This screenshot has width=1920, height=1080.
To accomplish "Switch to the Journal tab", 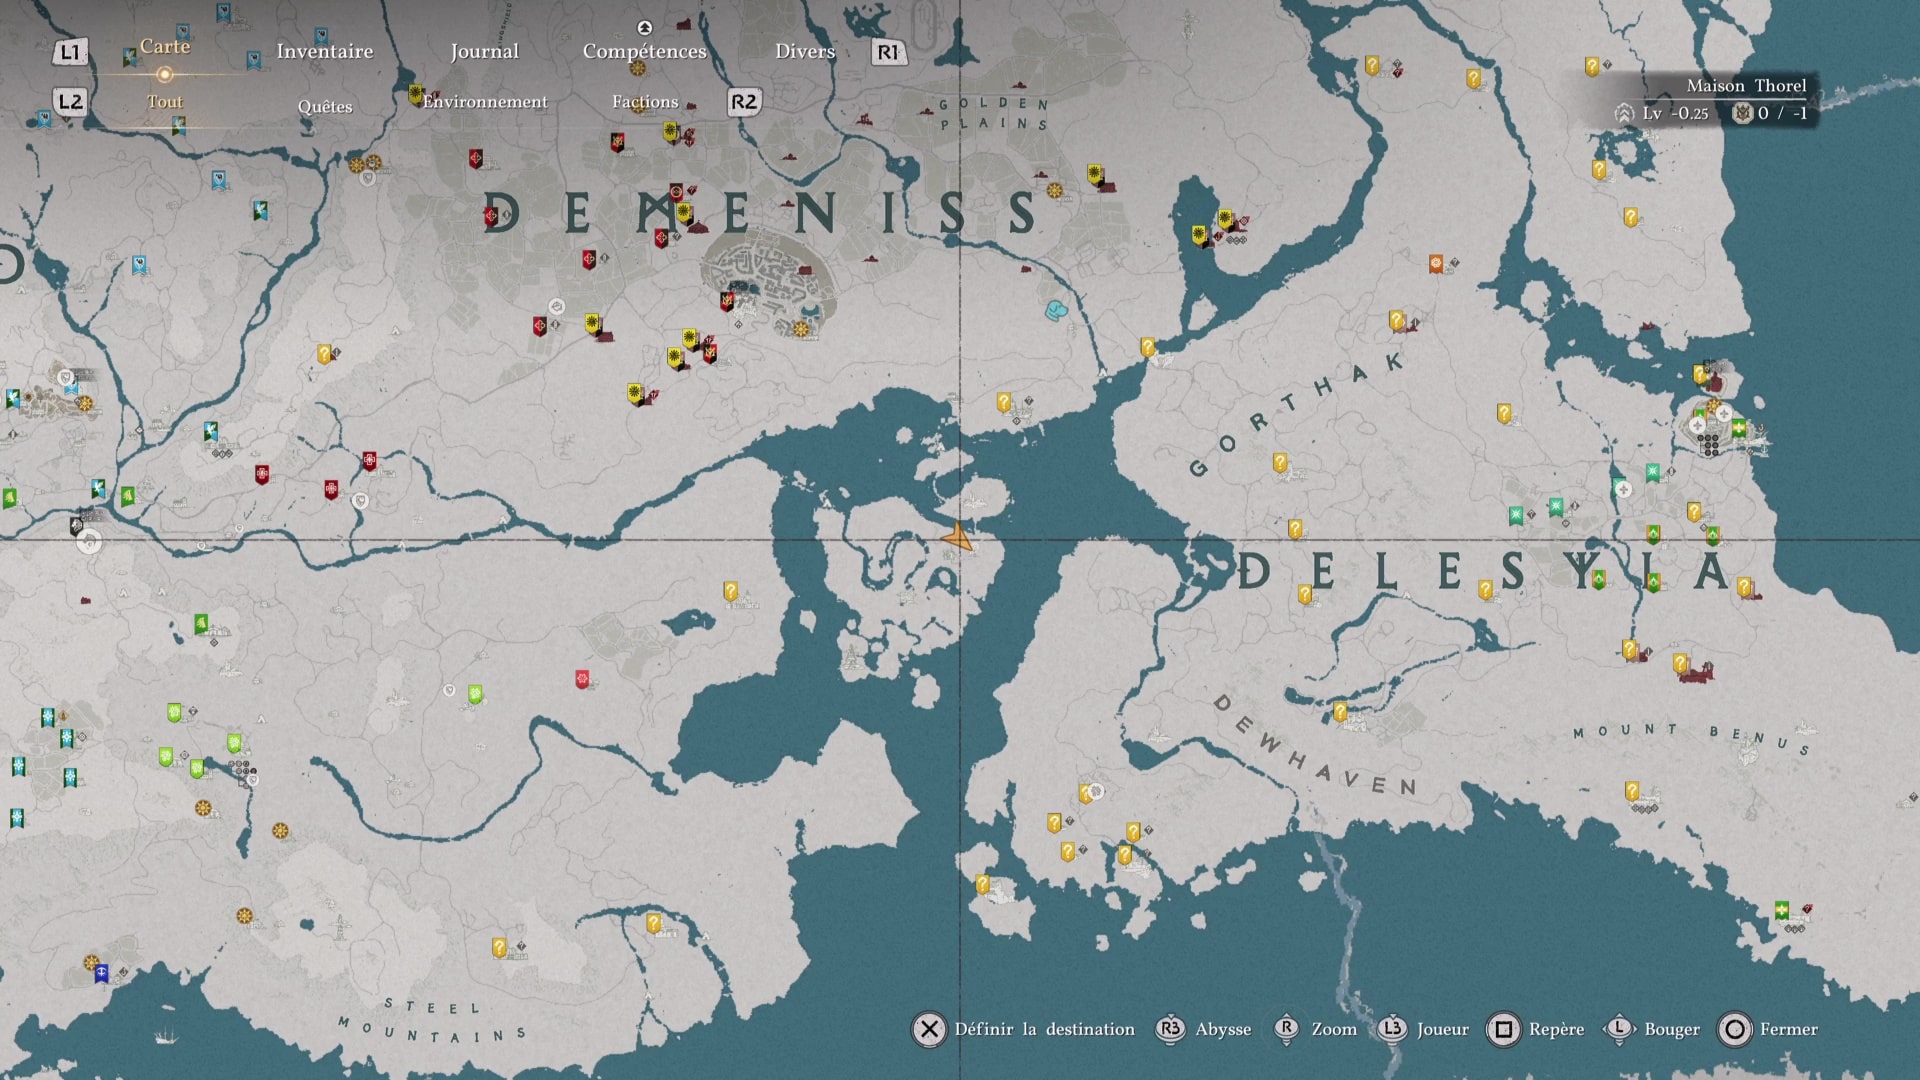I will click(x=484, y=51).
